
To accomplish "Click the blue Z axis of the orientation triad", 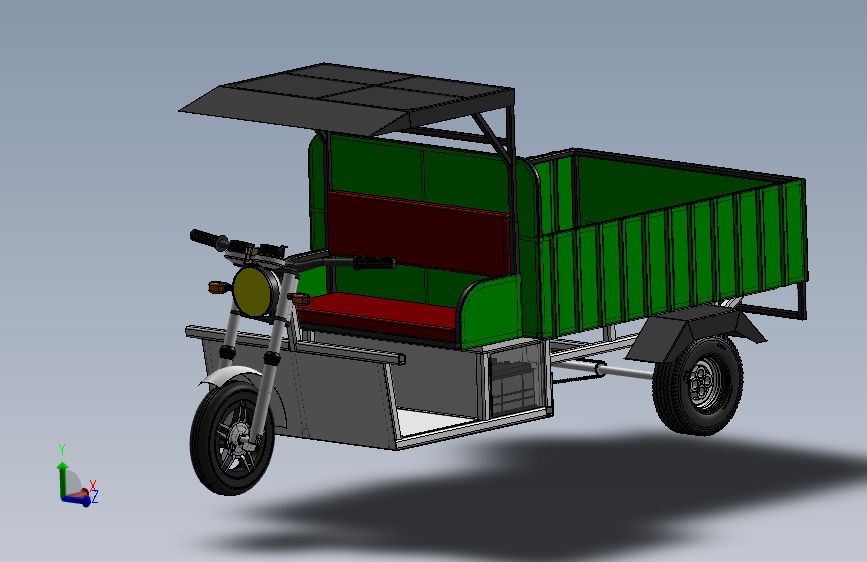I will click(76, 500).
